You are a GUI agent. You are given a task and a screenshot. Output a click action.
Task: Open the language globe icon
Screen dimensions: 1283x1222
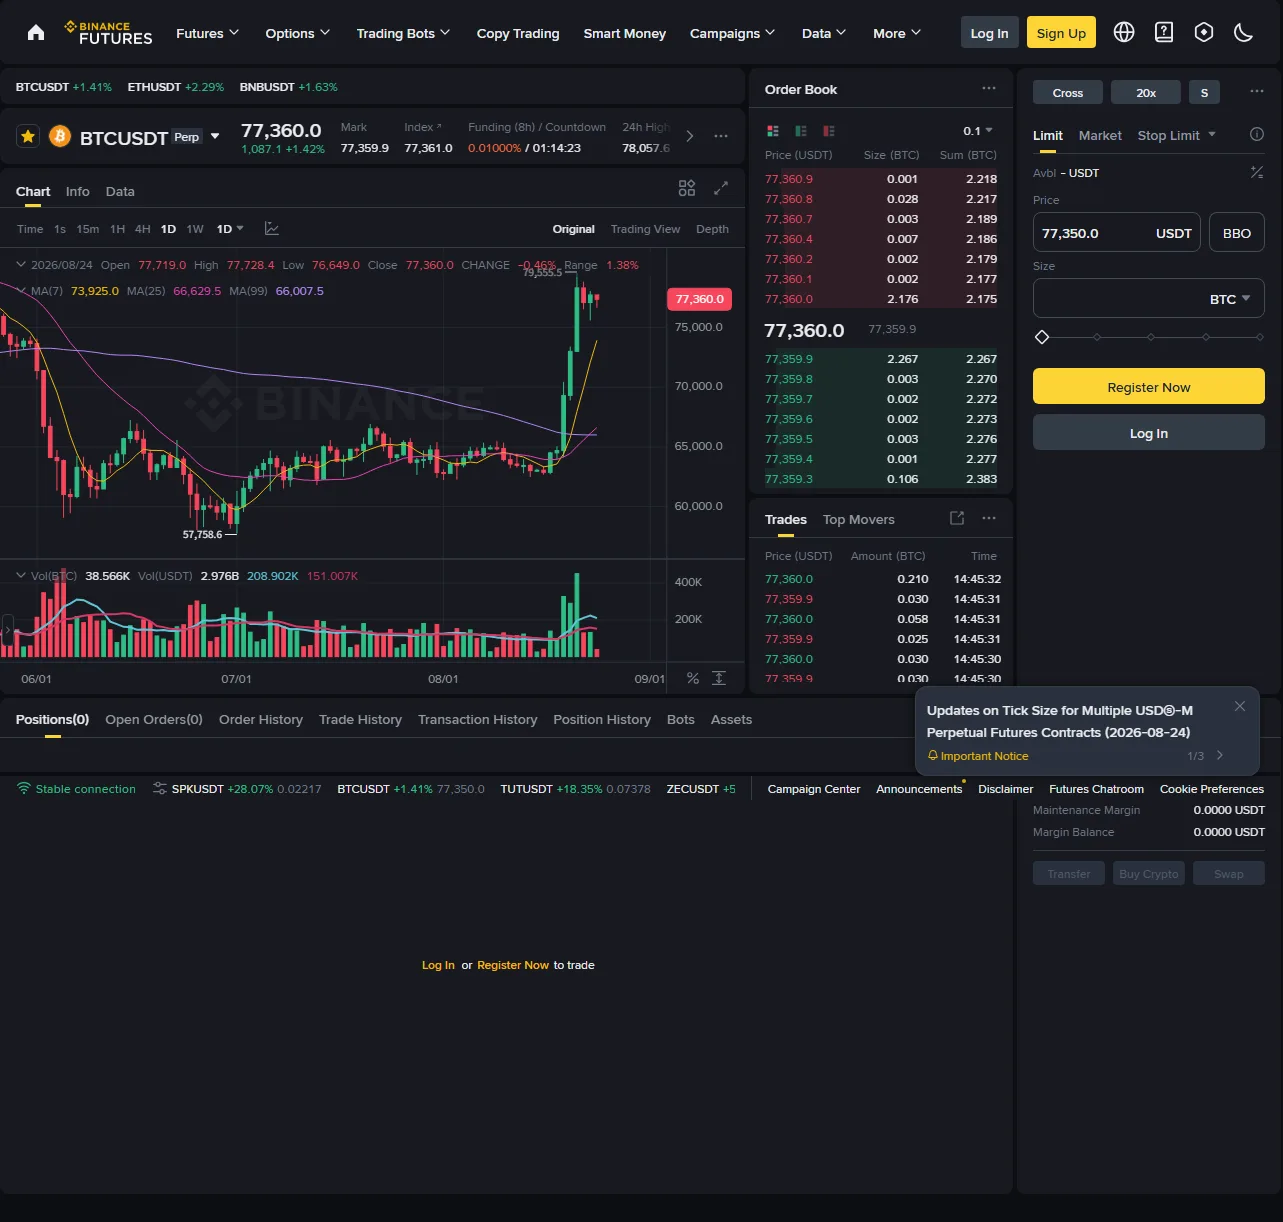pos(1124,32)
